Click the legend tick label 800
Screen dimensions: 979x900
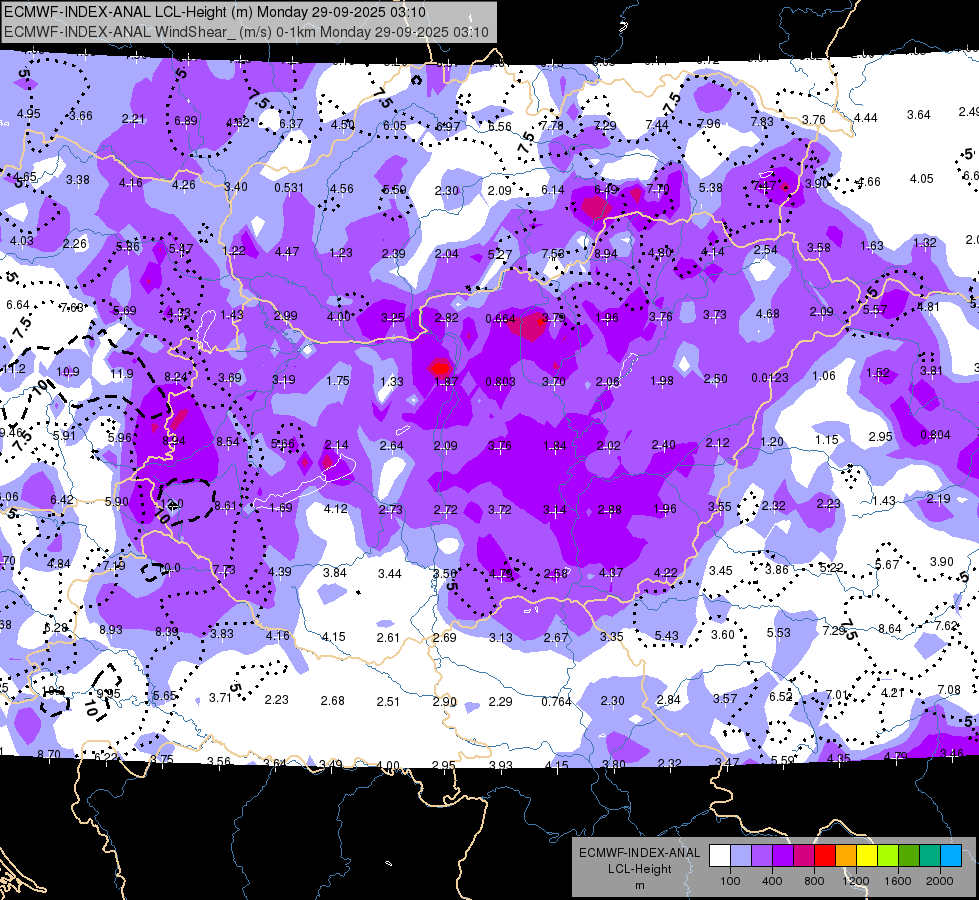(x=814, y=881)
